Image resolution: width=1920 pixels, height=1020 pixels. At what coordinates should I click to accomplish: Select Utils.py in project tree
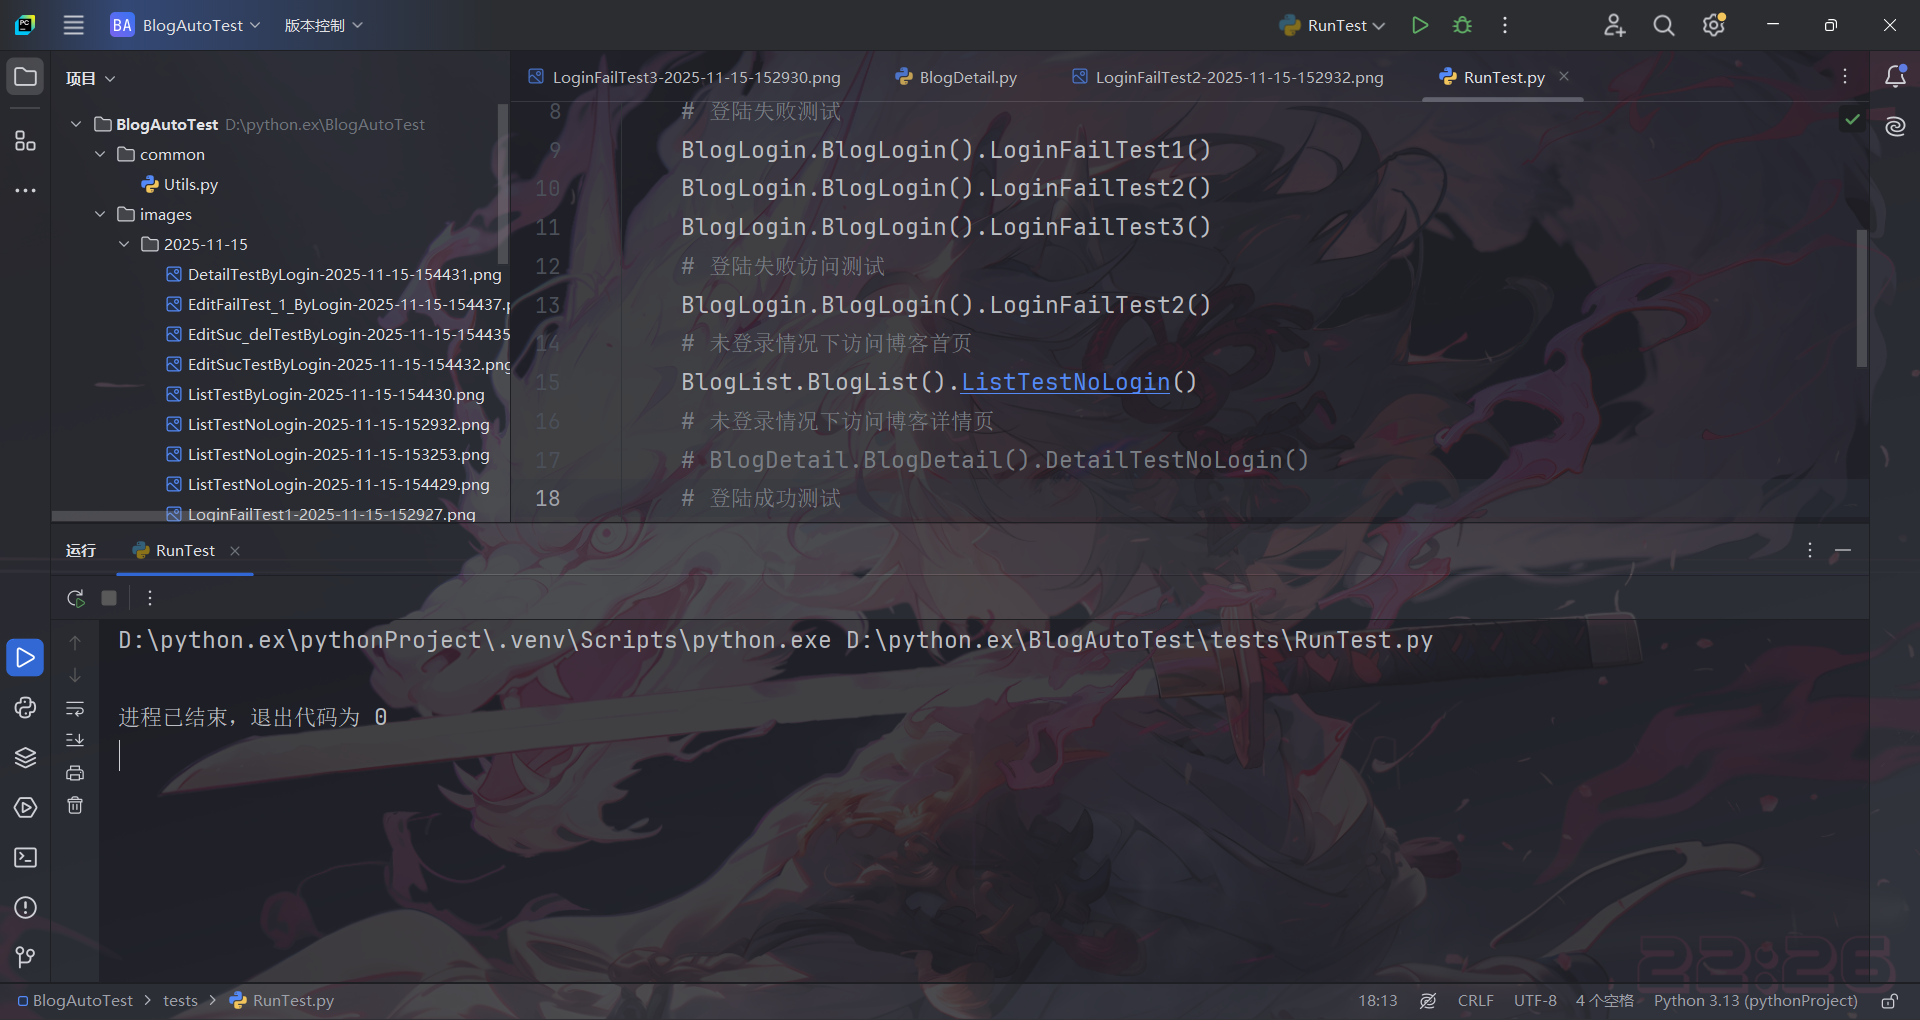pos(180,184)
